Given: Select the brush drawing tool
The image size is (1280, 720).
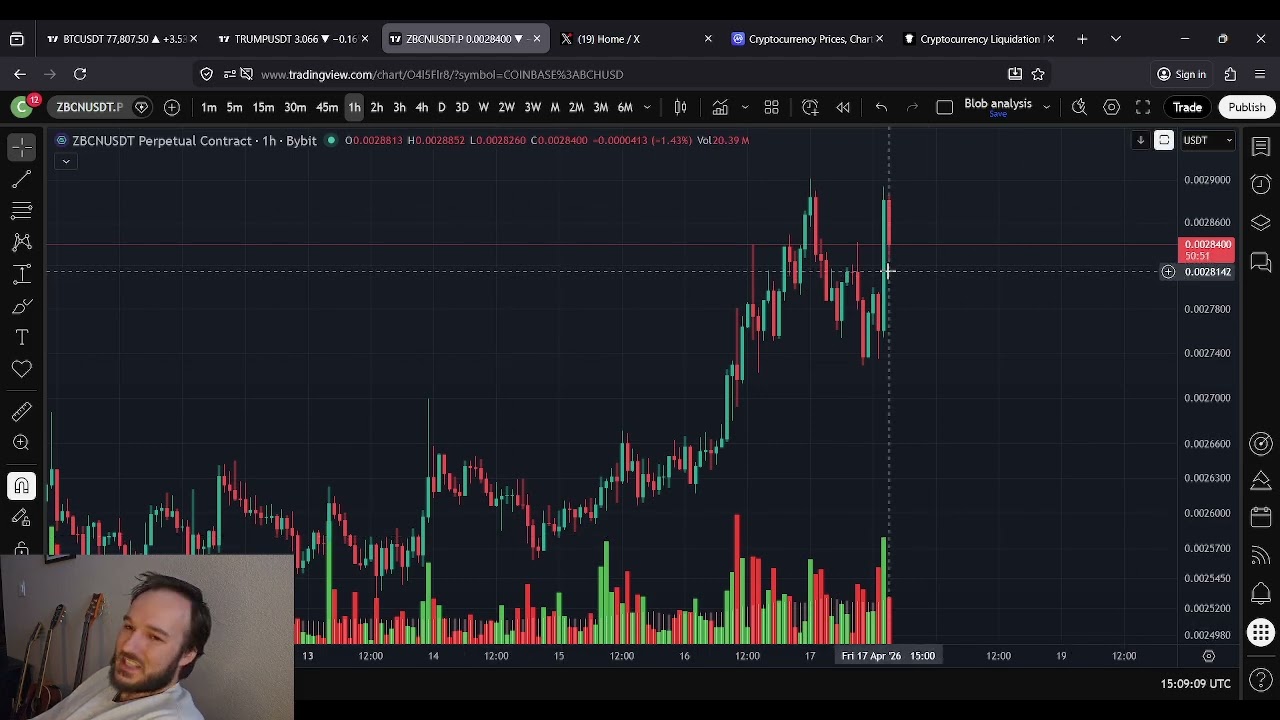Looking at the screenshot, I should coord(21,307).
